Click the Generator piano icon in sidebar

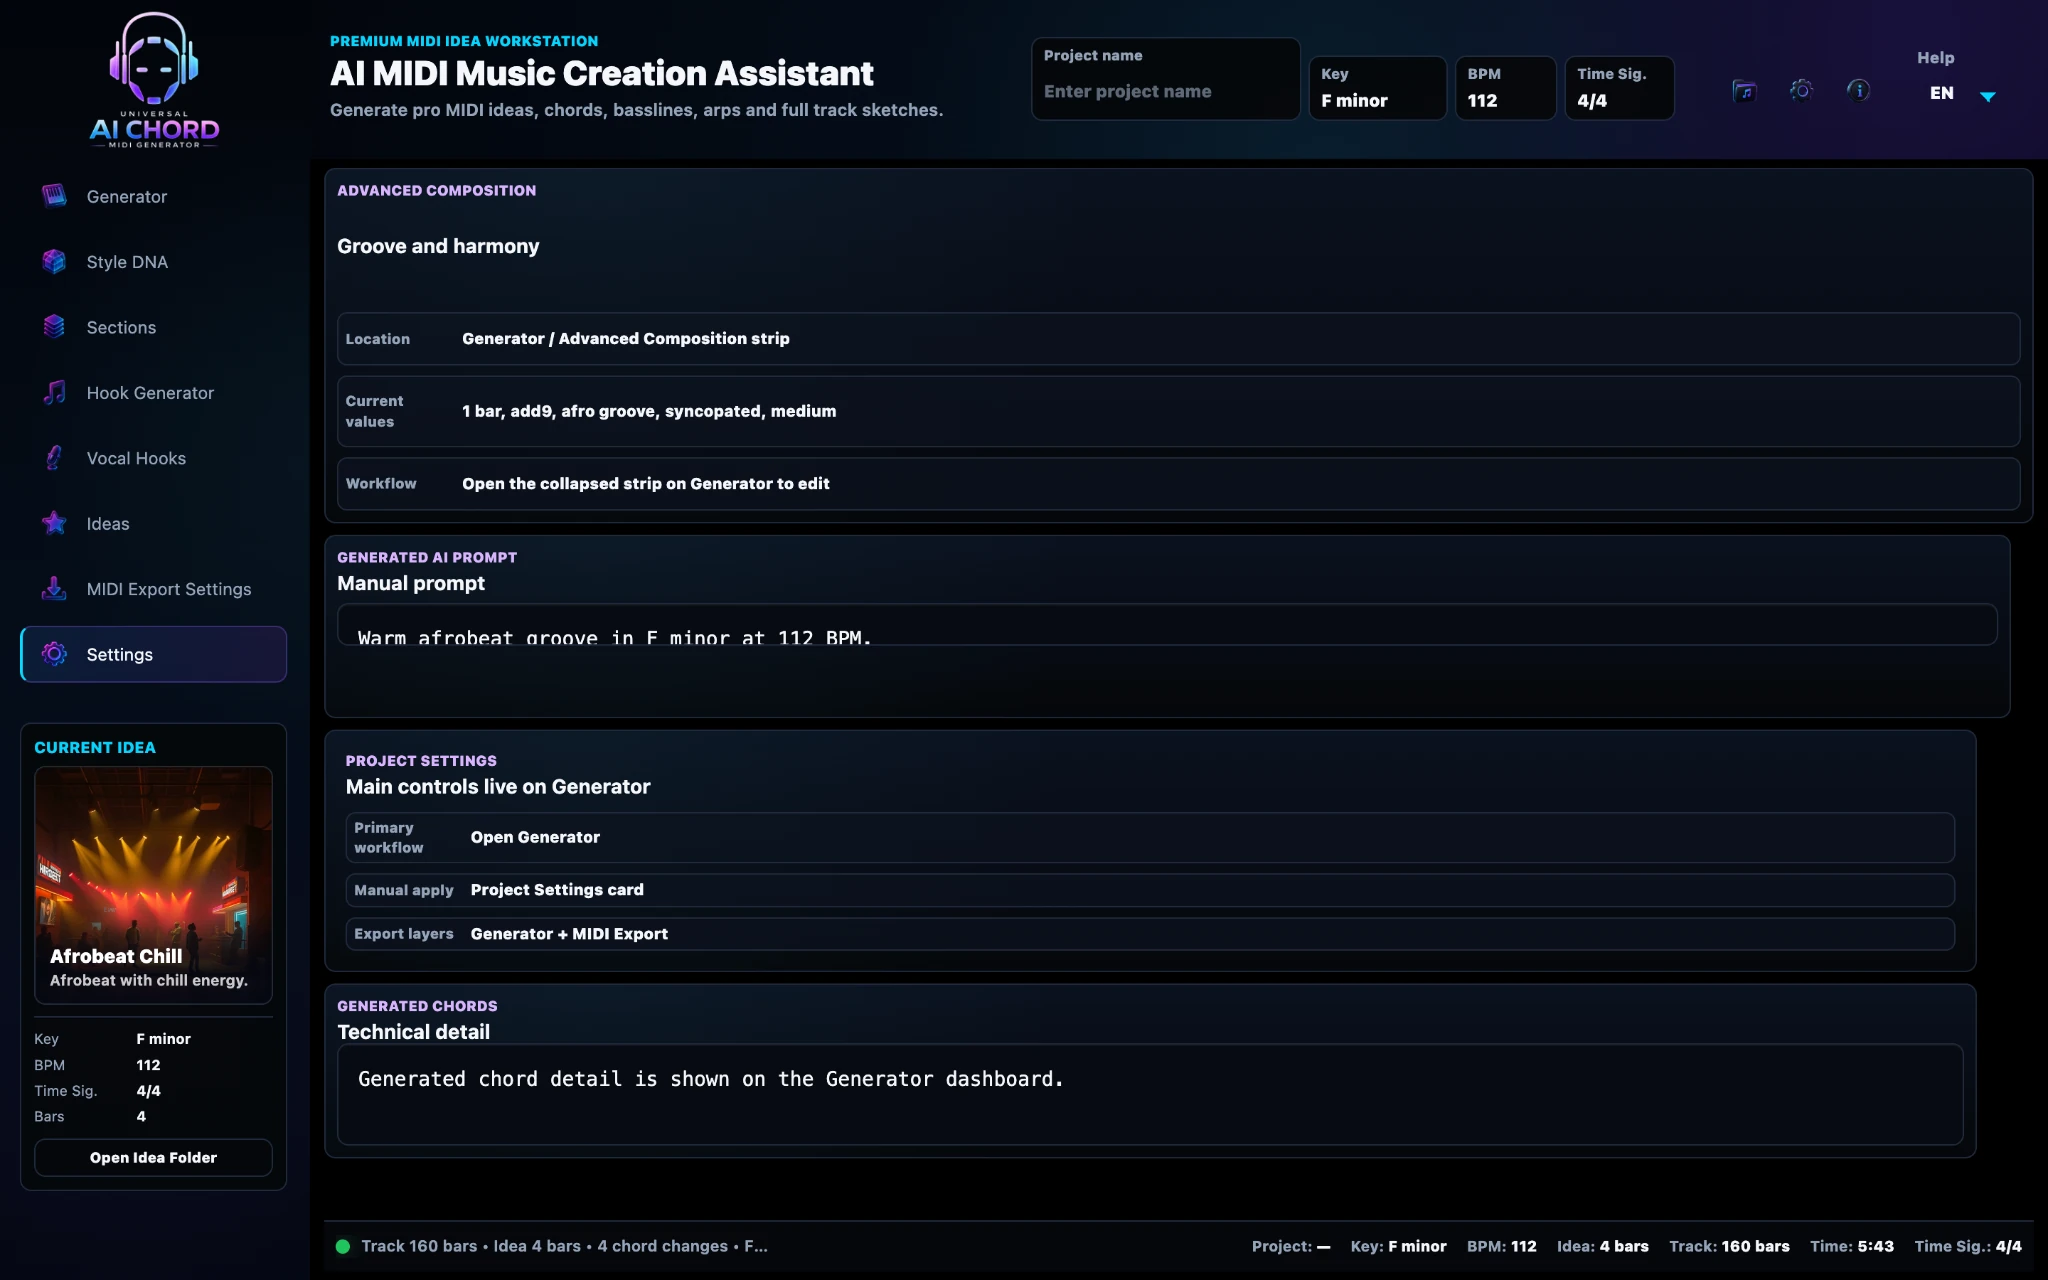coord(54,196)
